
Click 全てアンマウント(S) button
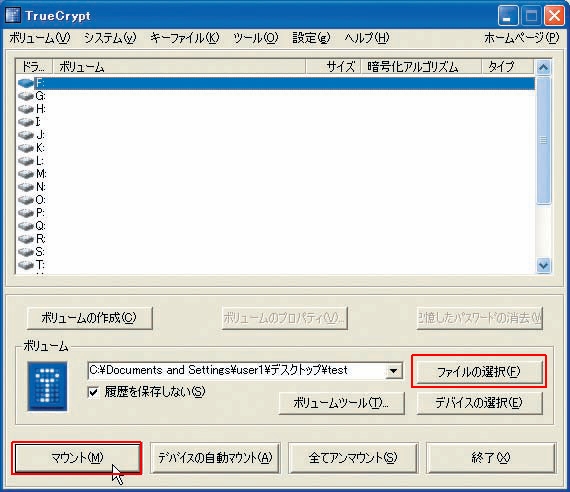click(353, 458)
